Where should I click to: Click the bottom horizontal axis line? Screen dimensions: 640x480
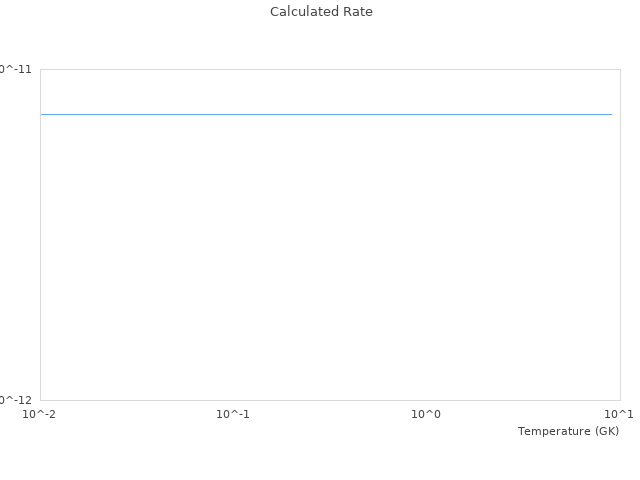click(330, 400)
